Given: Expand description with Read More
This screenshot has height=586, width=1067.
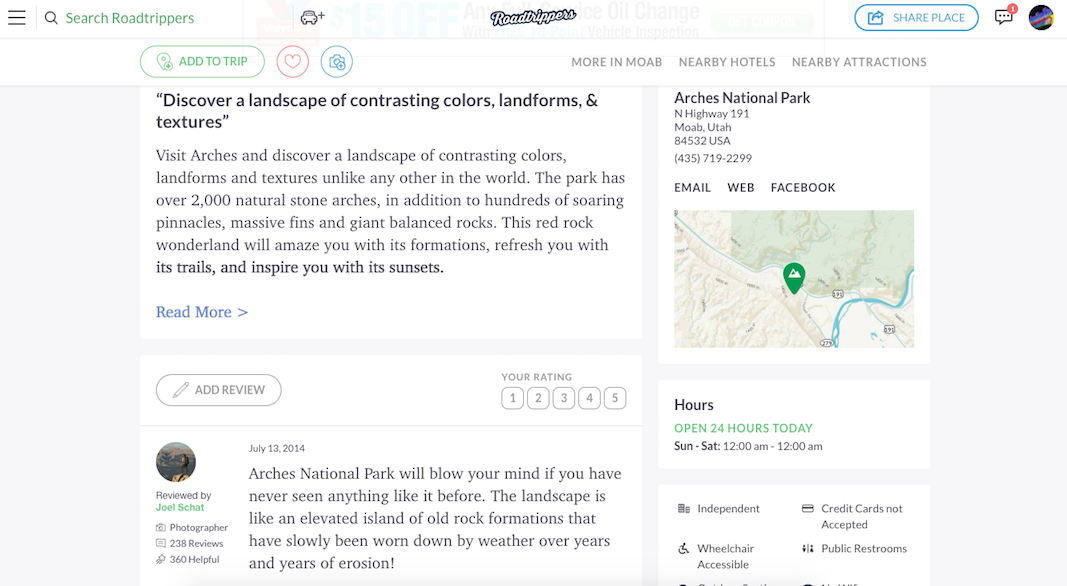Looking at the screenshot, I should pos(202,312).
